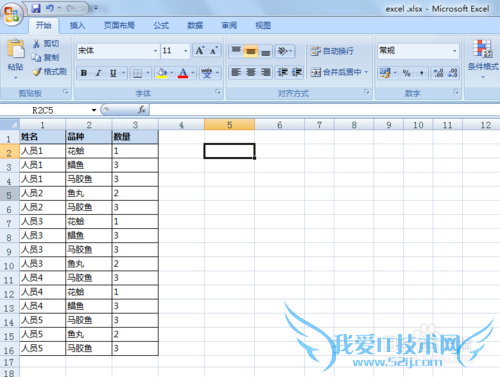Switch to the 页面布局 tab

pyautogui.click(x=119, y=25)
